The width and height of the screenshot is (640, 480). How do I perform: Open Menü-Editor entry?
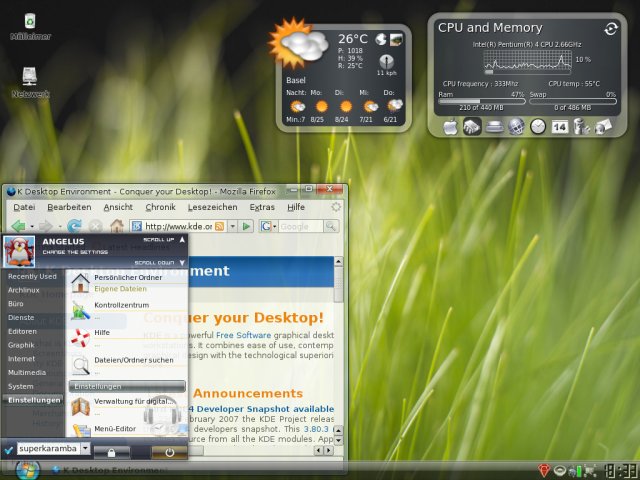tap(127, 429)
